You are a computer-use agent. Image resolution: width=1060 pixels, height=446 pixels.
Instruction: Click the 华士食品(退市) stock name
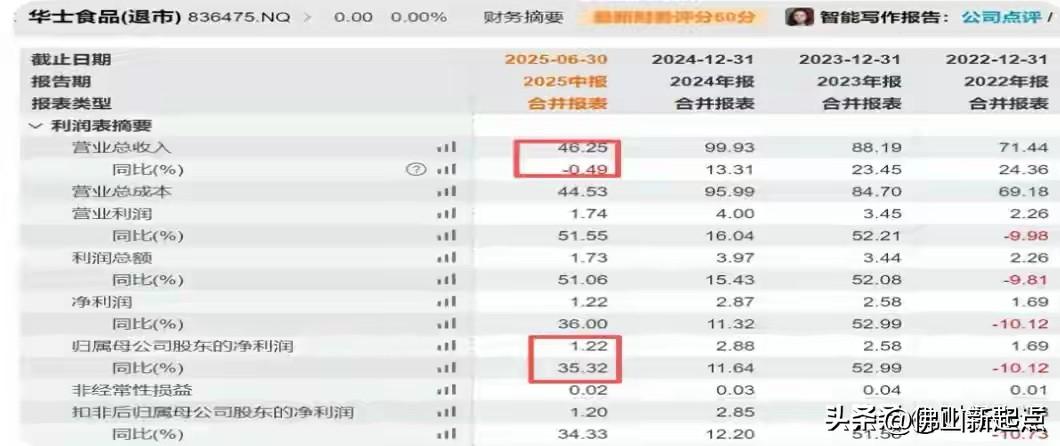[104, 17]
